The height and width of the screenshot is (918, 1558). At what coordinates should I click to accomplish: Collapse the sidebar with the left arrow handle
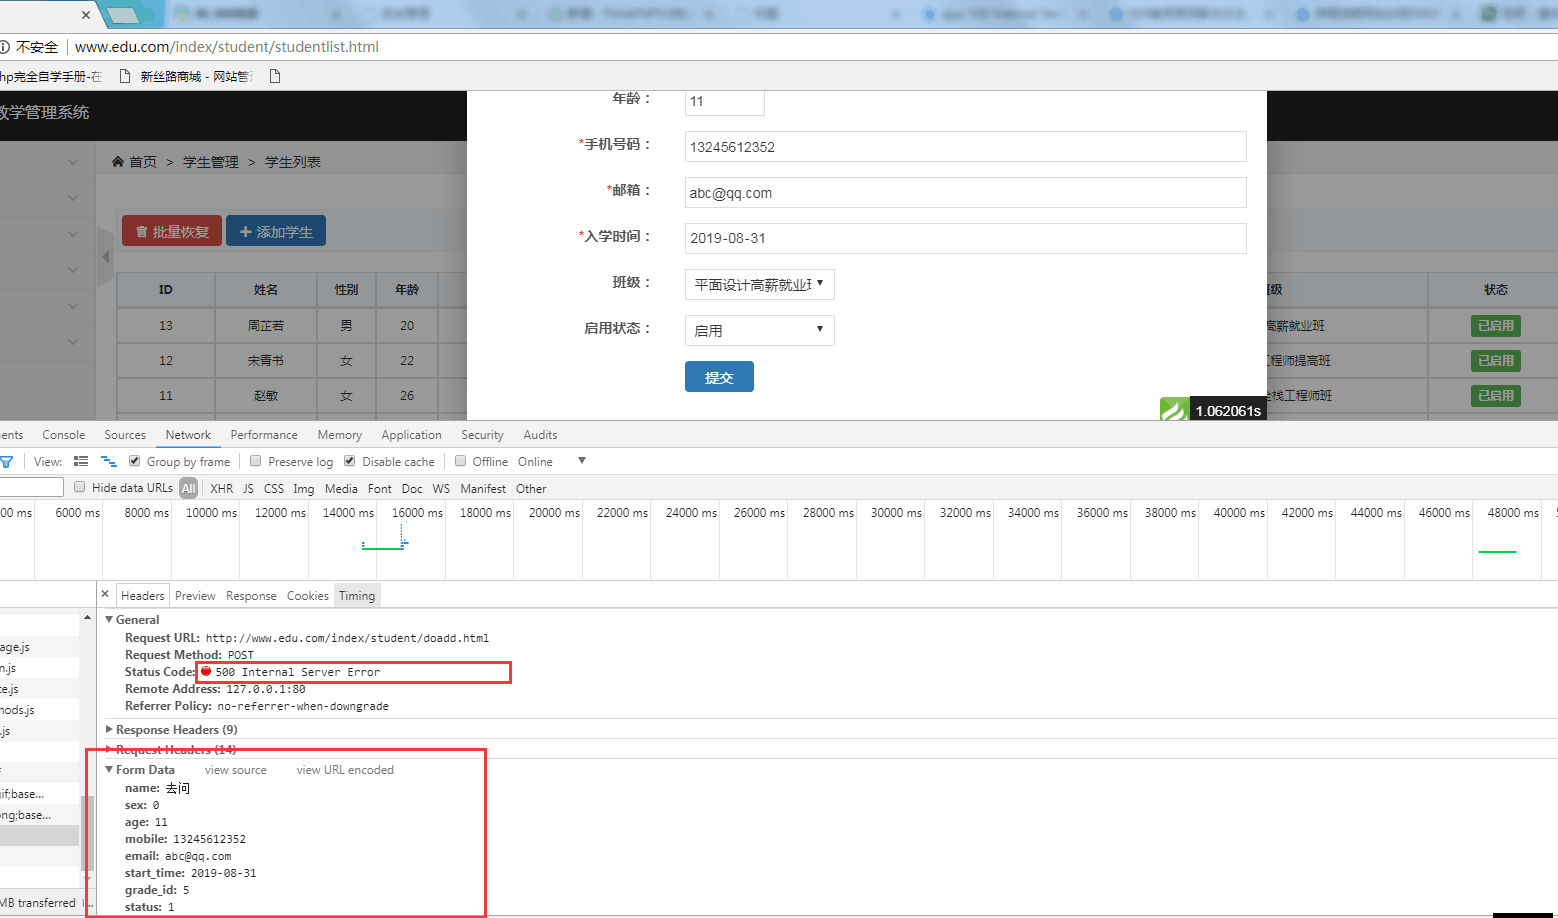click(x=106, y=257)
